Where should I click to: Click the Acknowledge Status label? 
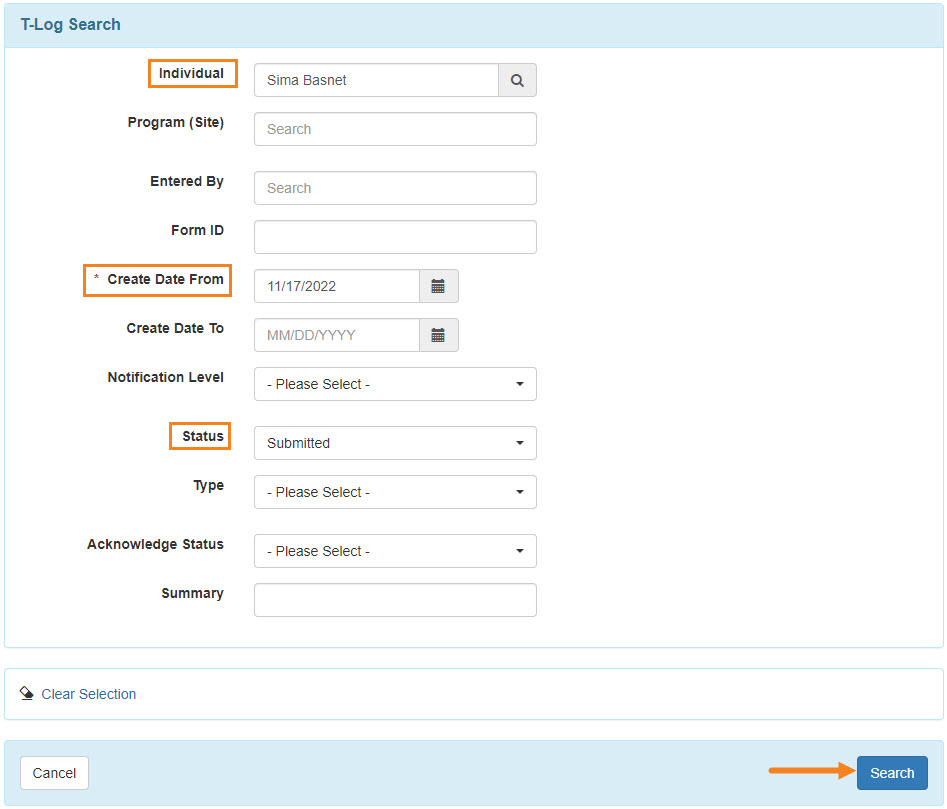click(x=156, y=545)
